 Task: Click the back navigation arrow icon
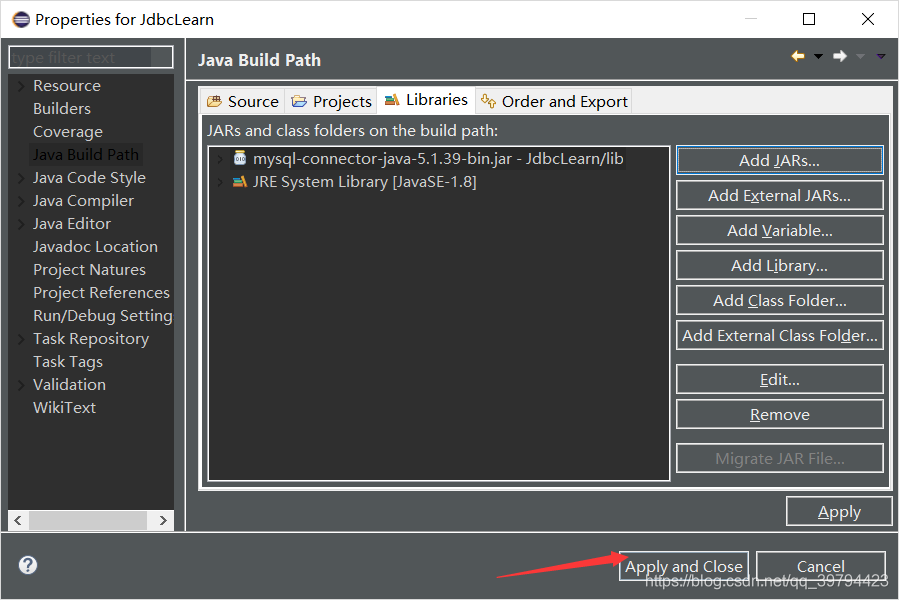[798, 56]
